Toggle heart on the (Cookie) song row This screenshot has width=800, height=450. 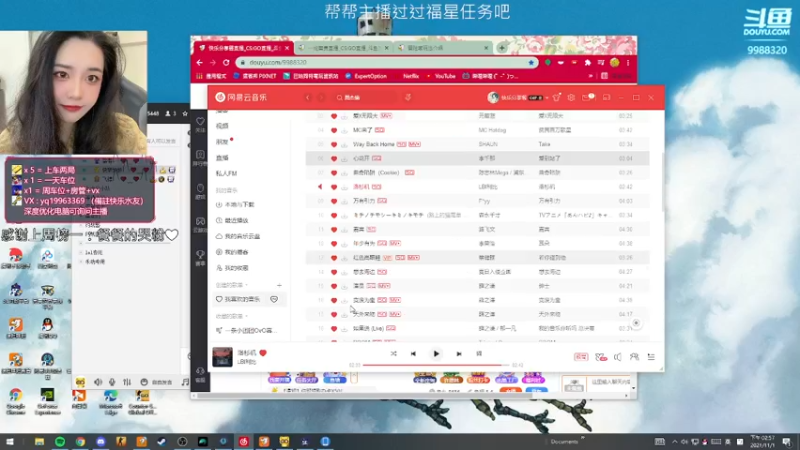tap(334, 173)
